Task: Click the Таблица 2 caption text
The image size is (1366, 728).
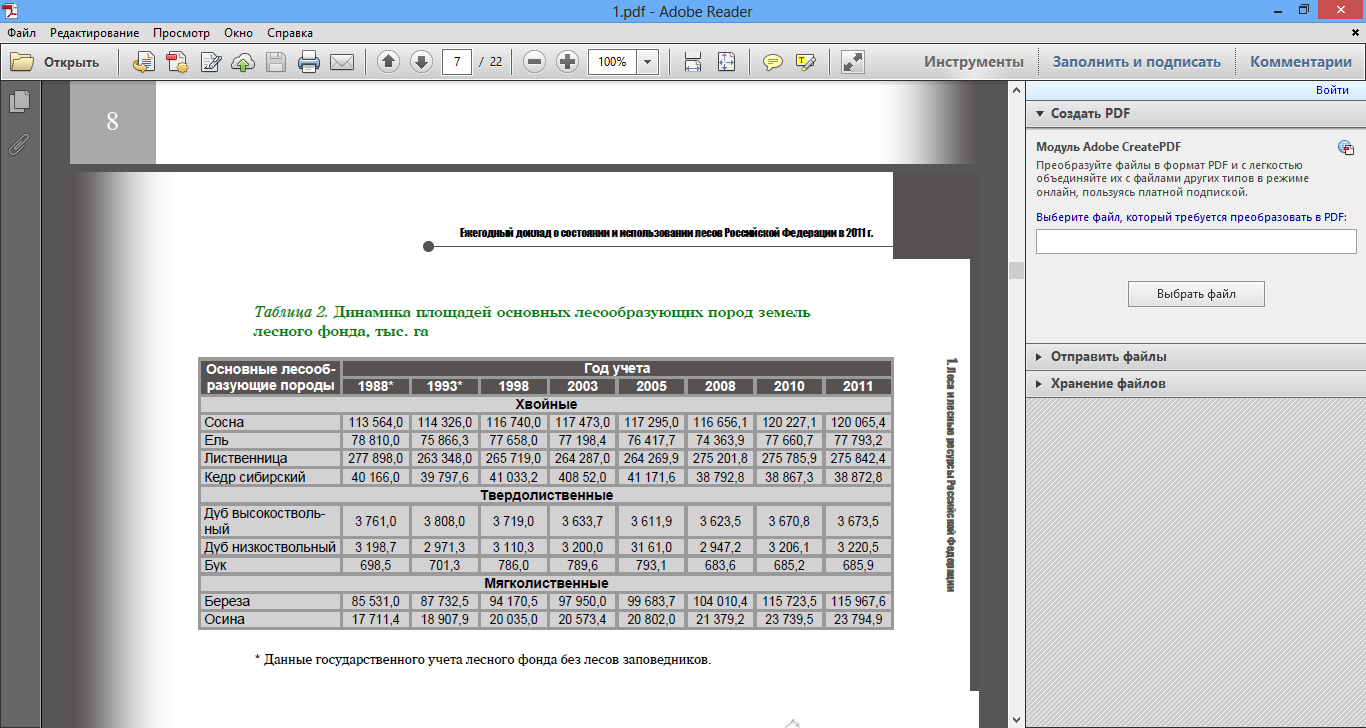Action: [x=532, y=321]
